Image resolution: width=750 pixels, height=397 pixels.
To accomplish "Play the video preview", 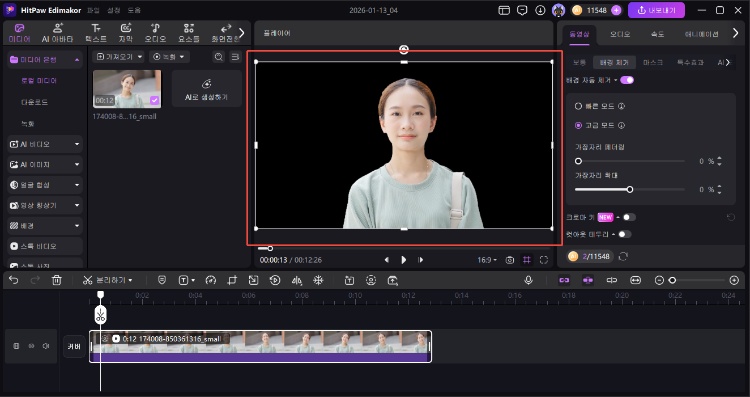I will (x=404, y=260).
